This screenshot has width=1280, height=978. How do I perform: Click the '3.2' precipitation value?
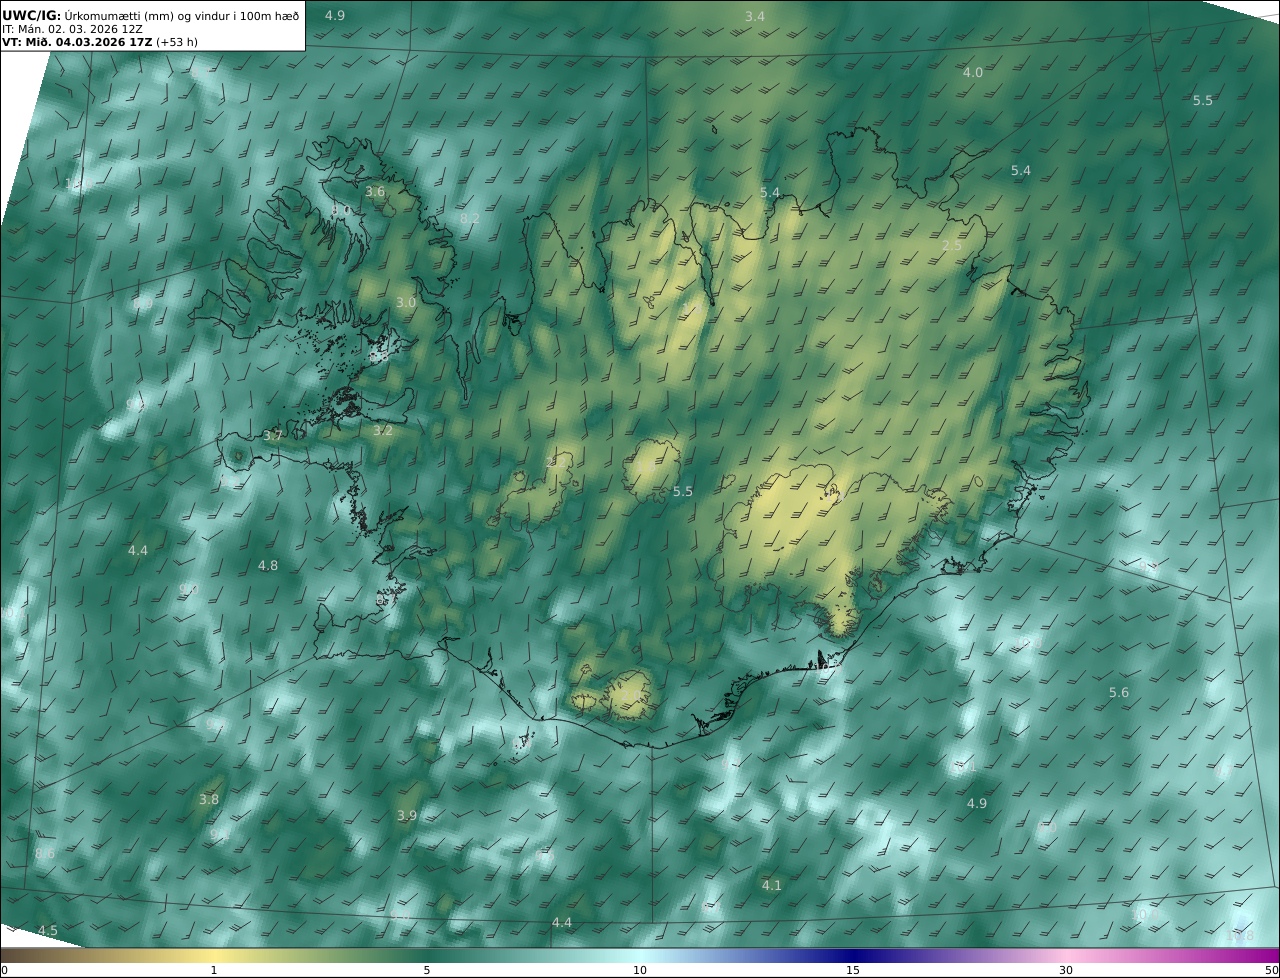(x=383, y=431)
